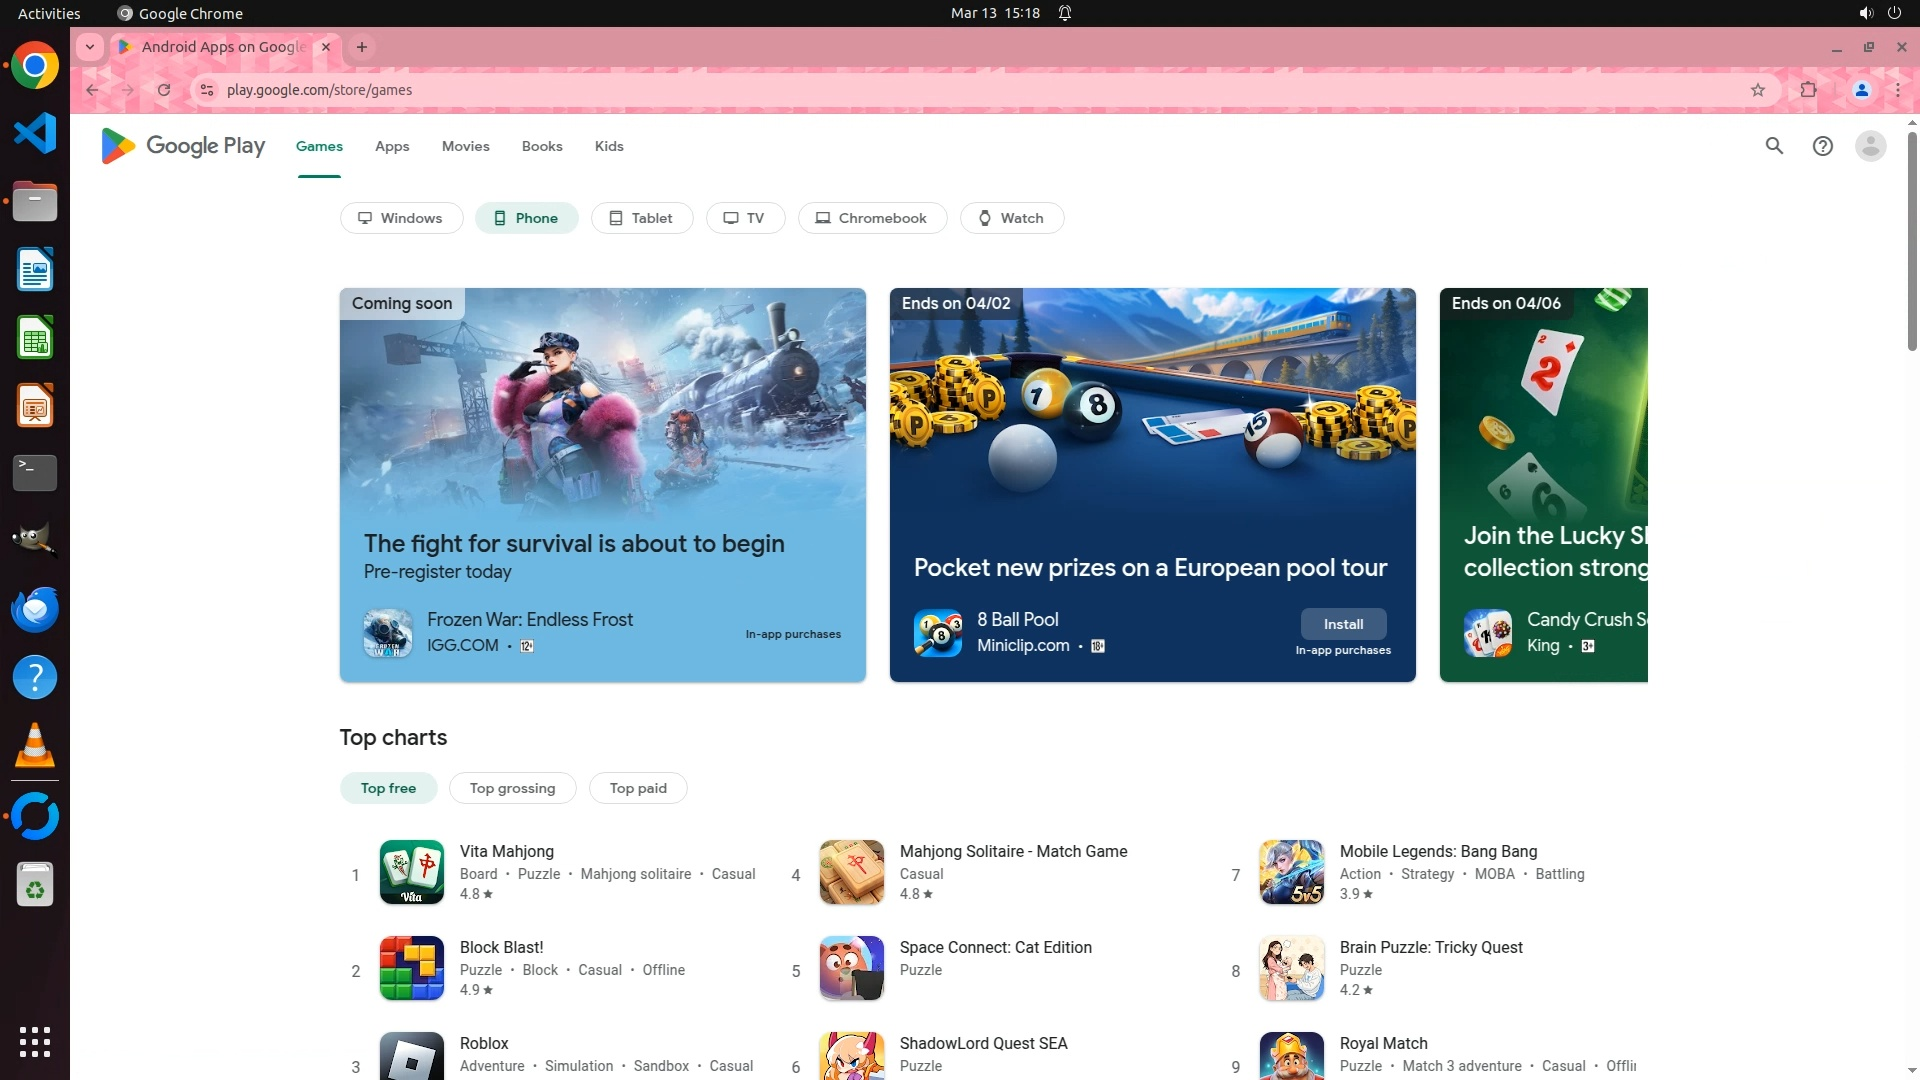Install the 8 Ball Pool game
This screenshot has width=1920, height=1080.
click(x=1343, y=624)
